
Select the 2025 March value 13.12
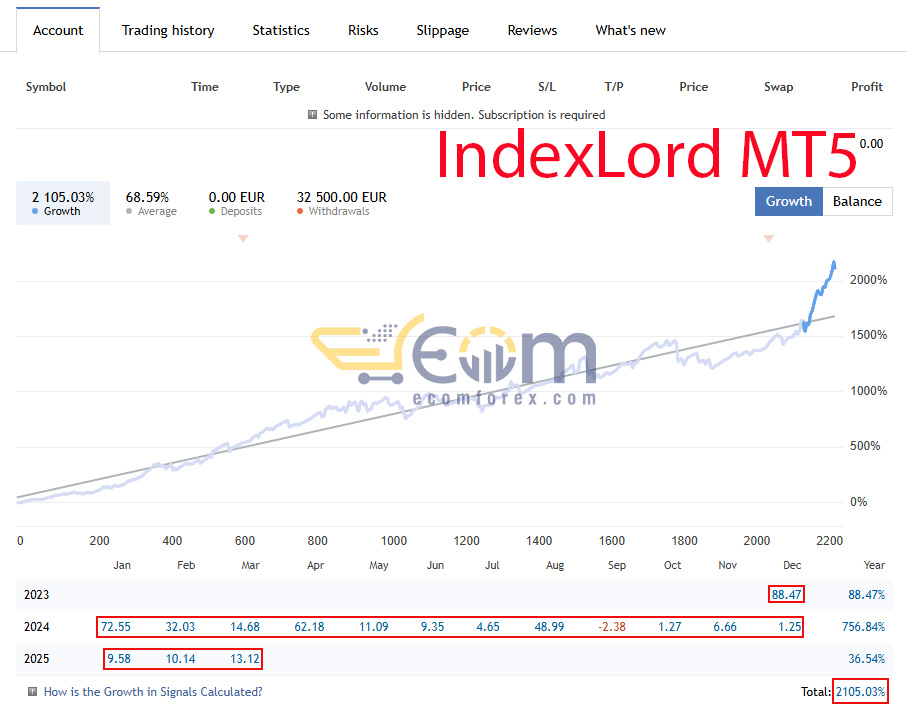(245, 658)
